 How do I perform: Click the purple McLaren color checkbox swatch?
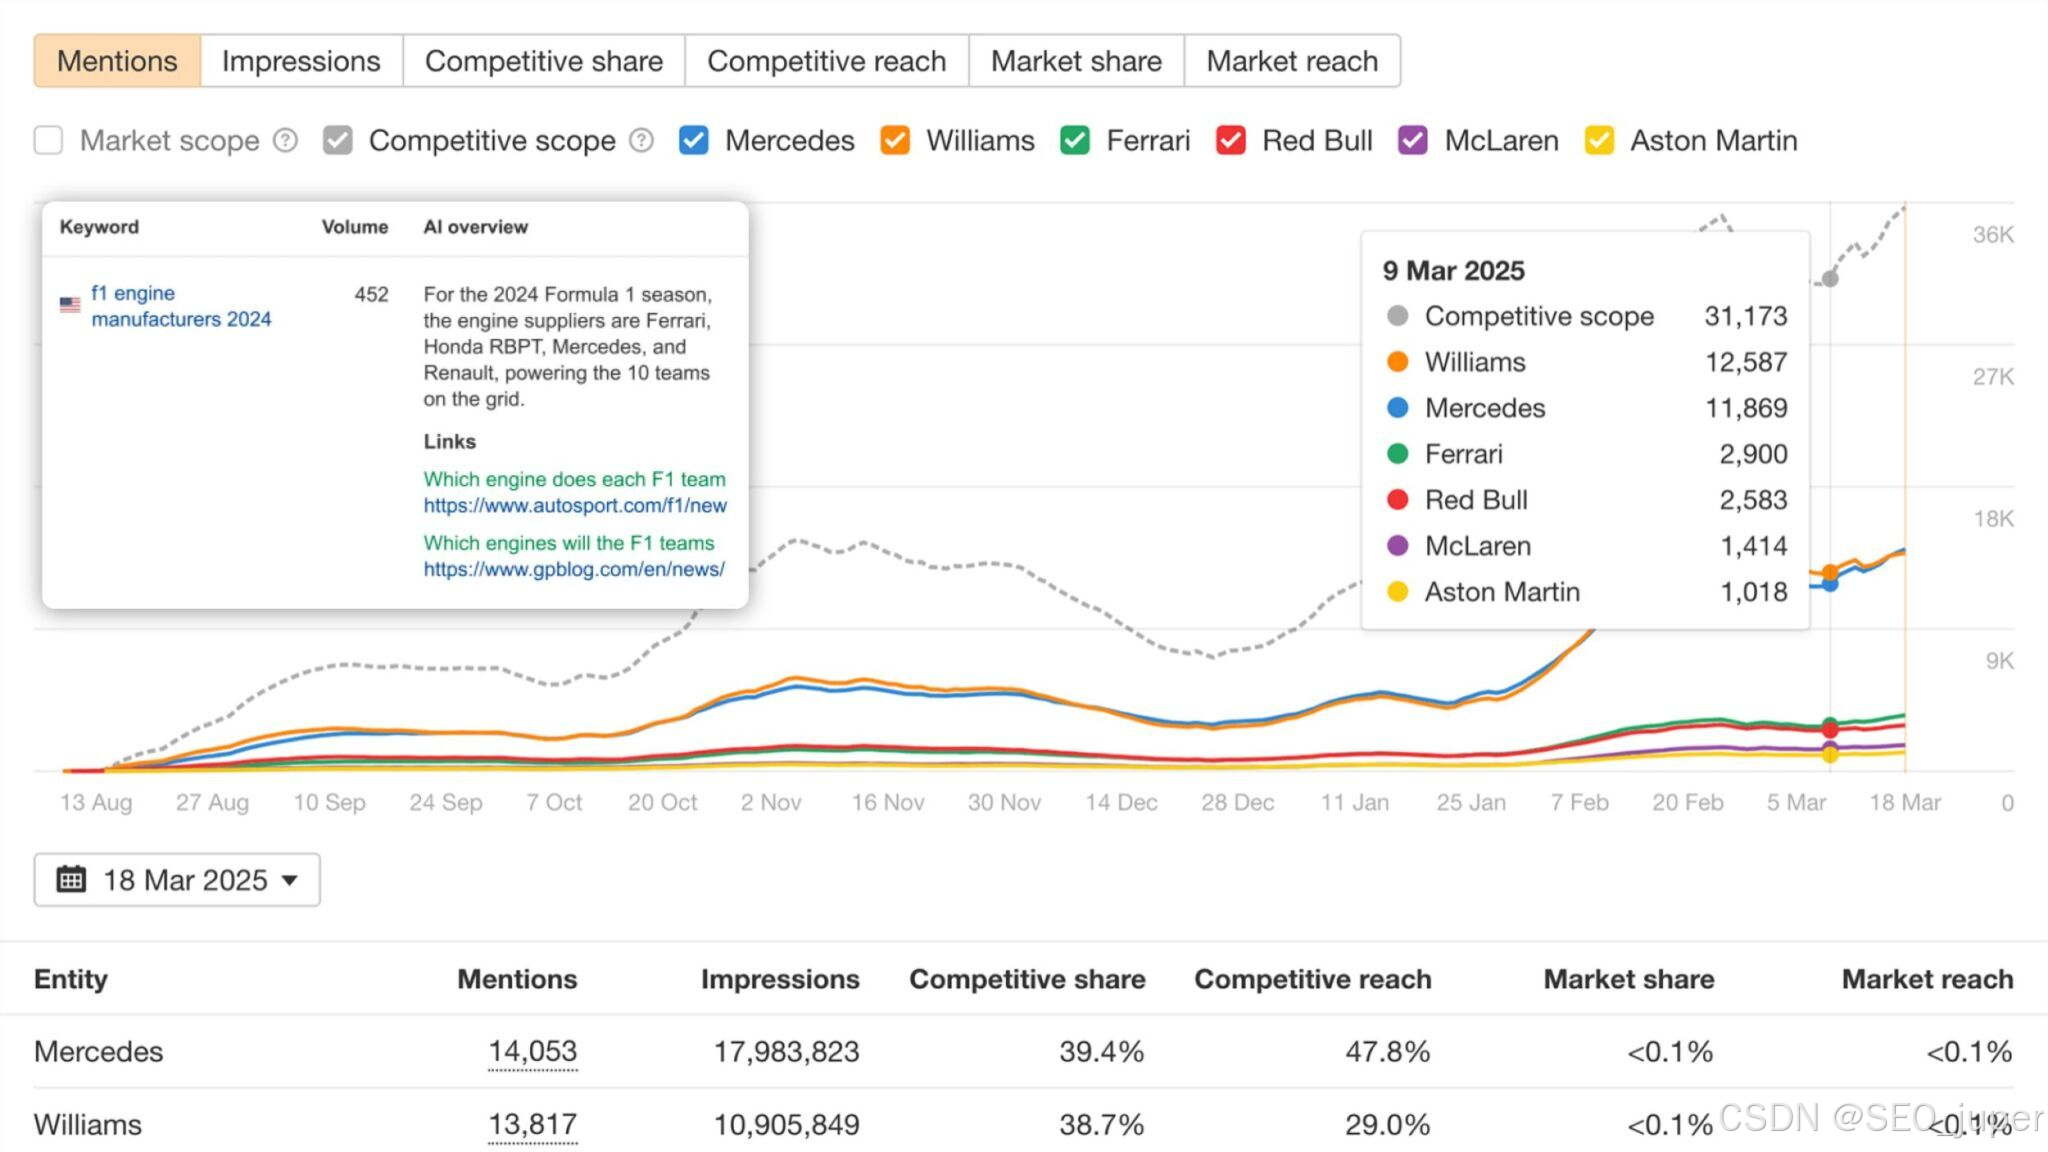(x=1412, y=141)
